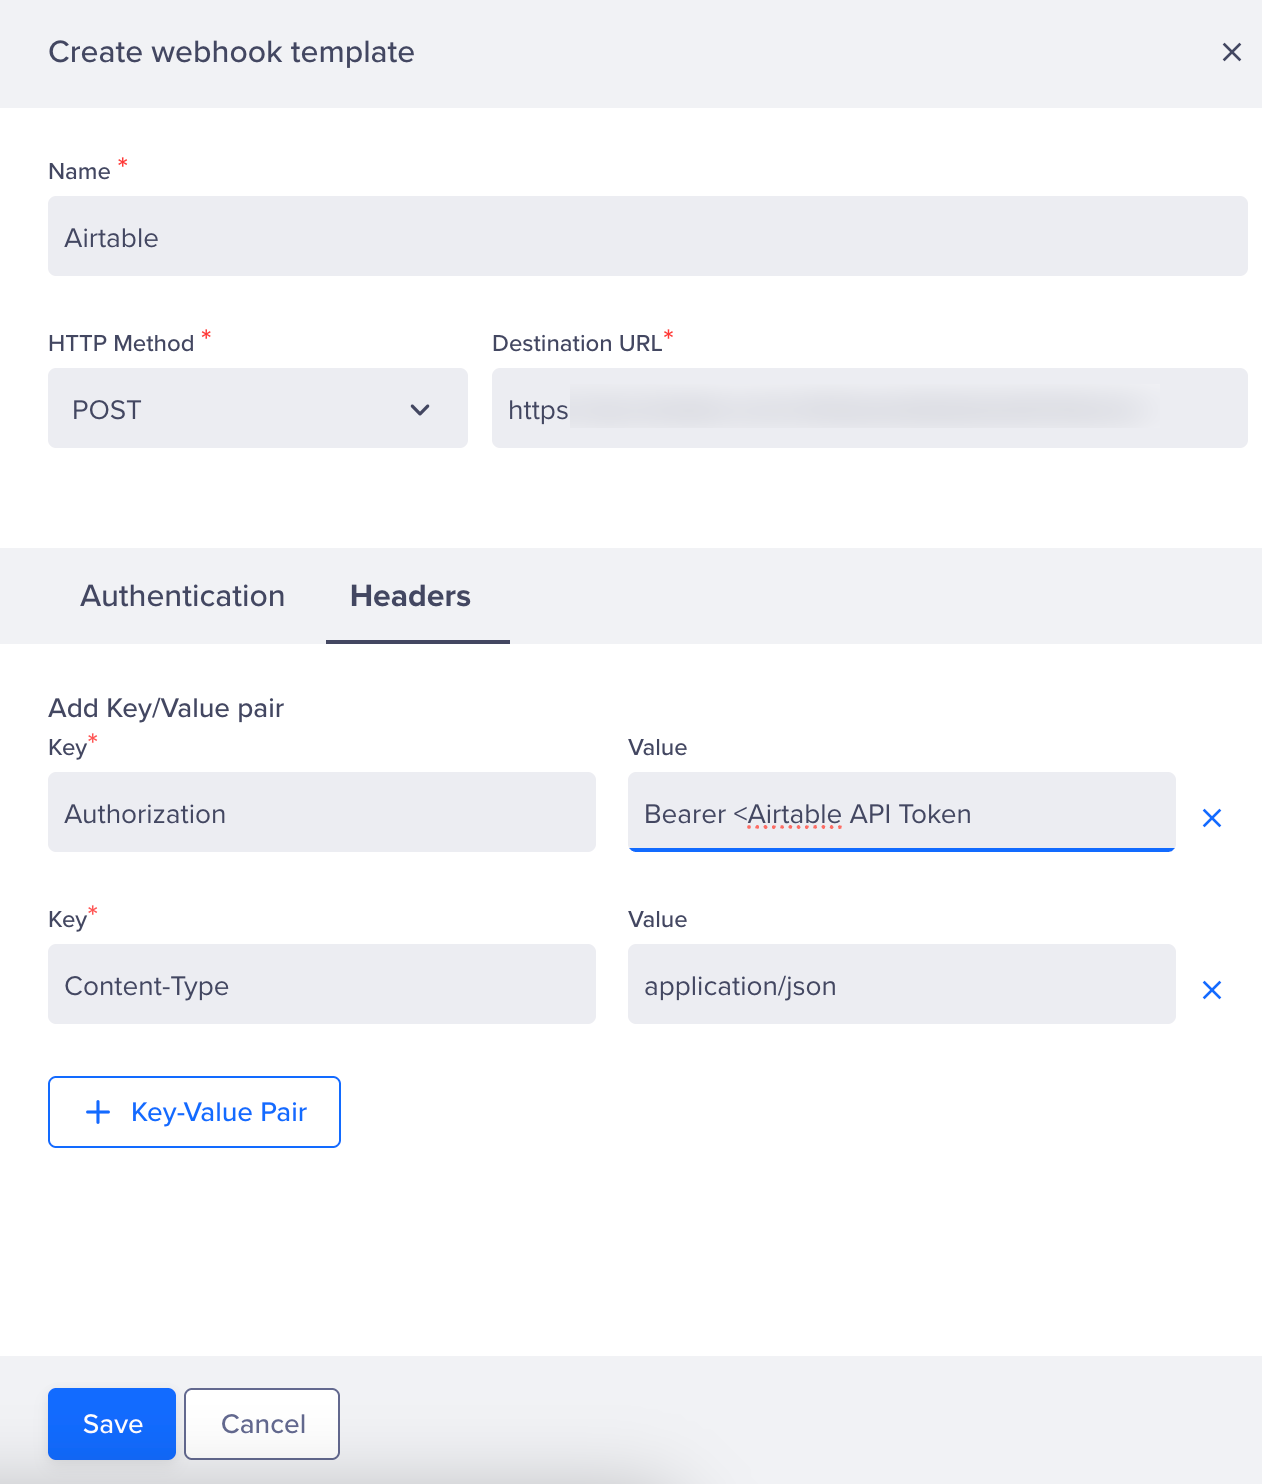1262x1484 pixels.
Task: Click the Create webhook template title
Action: click(x=231, y=52)
